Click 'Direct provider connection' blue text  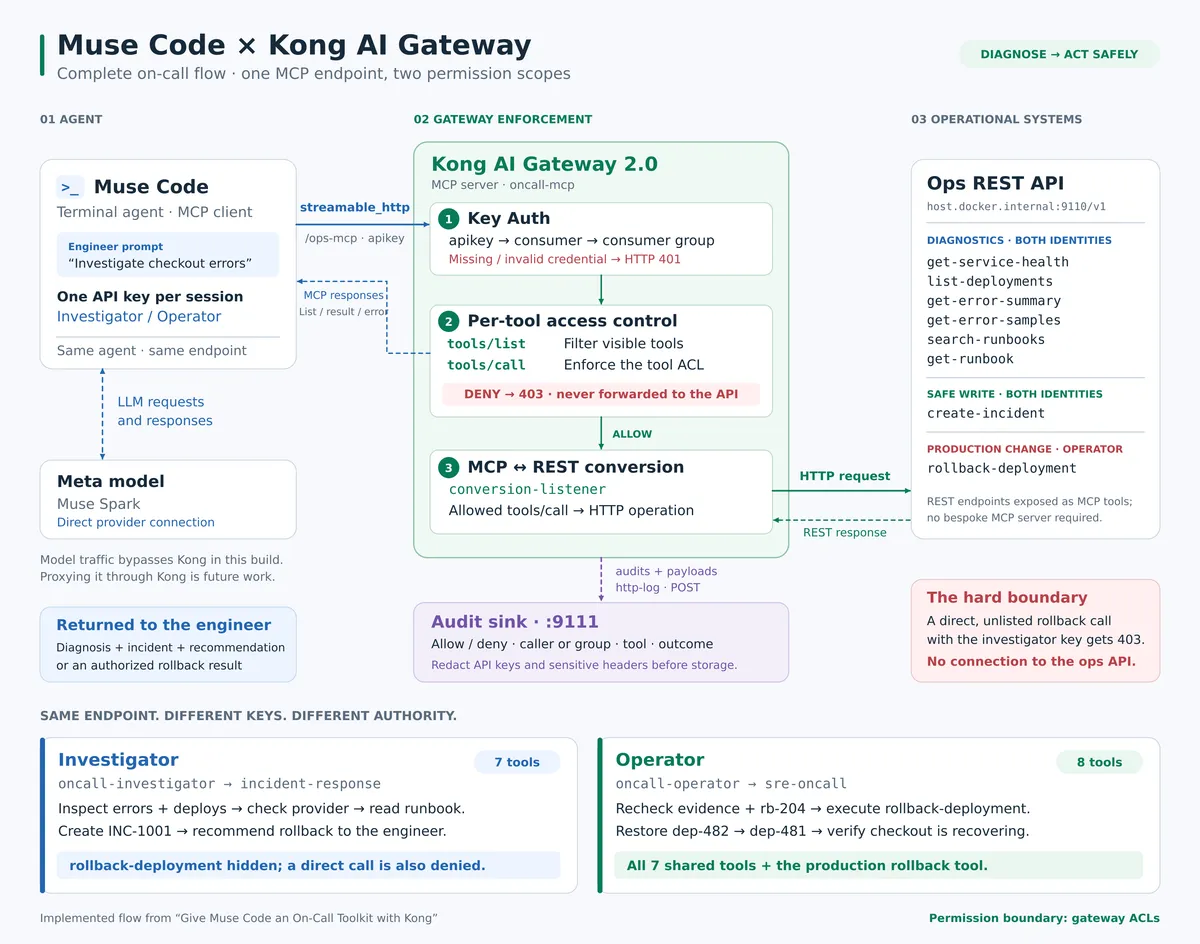pyautogui.click(x=136, y=522)
